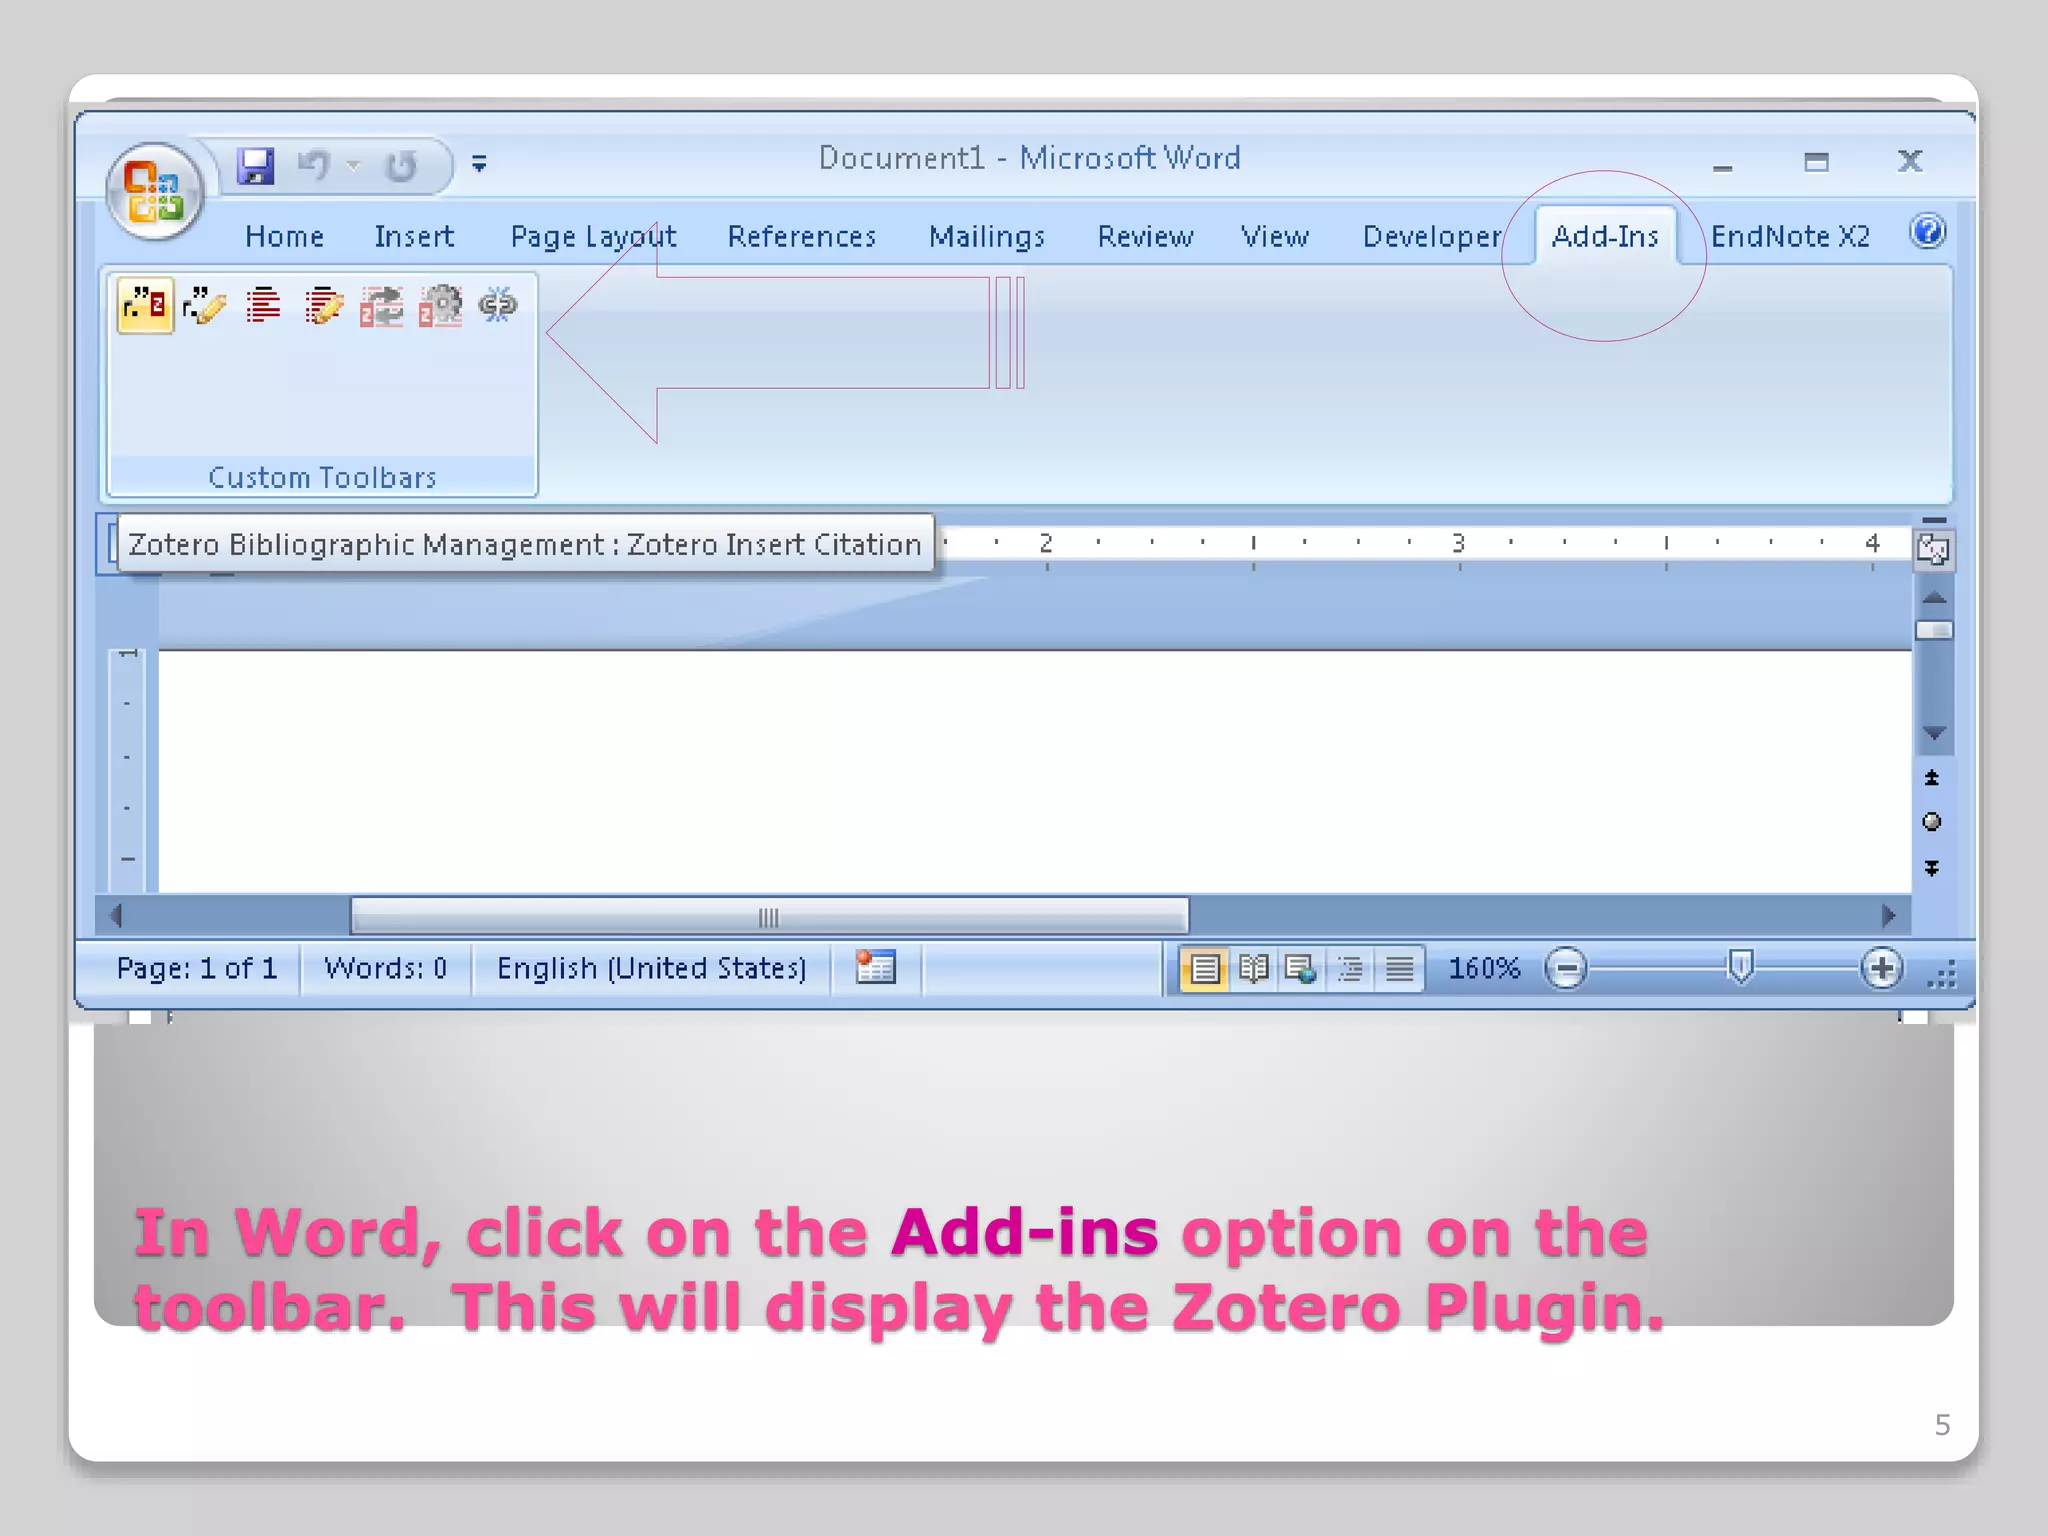Switch to the Home ribbon tab
The height and width of the screenshot is (1536, 2048).
[284, 236]
